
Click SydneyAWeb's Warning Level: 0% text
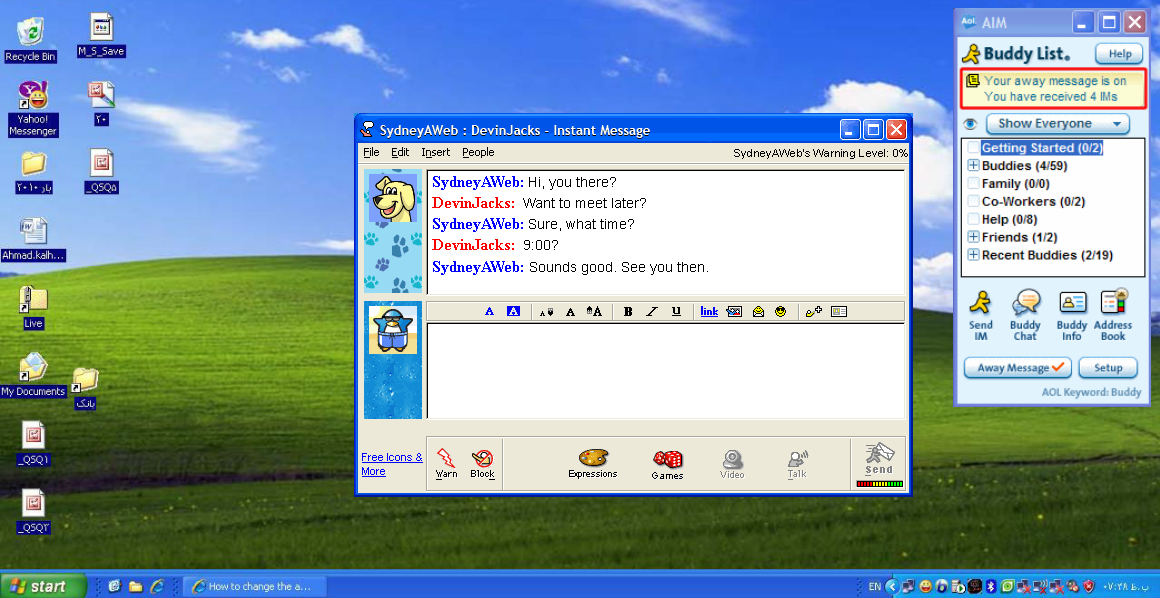(x=820, y=153)
